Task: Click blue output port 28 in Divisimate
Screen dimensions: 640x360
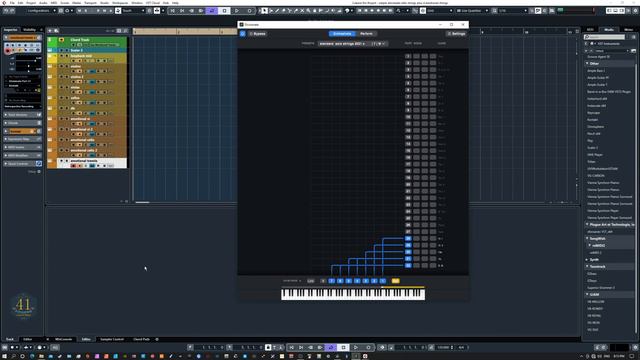Action: click(408, 238)
